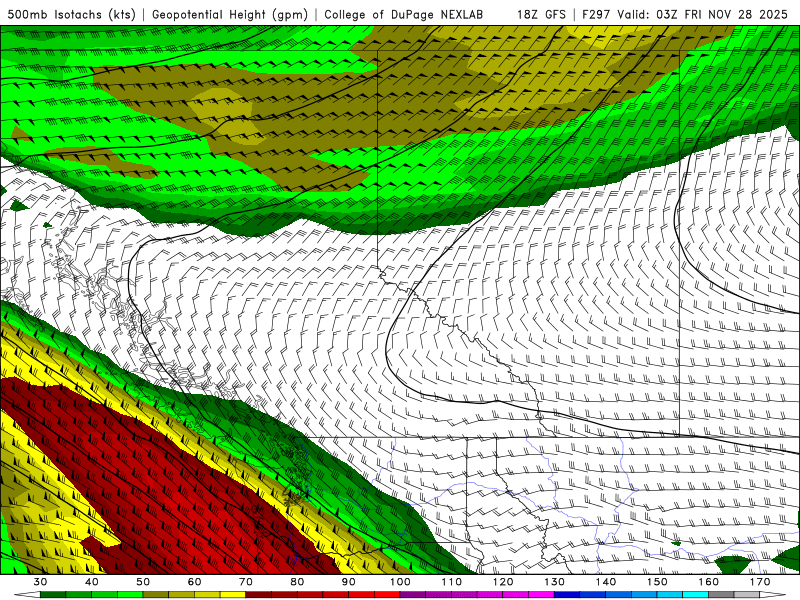Select the dark gray swatch starting at 160

[x=721, y=596]
